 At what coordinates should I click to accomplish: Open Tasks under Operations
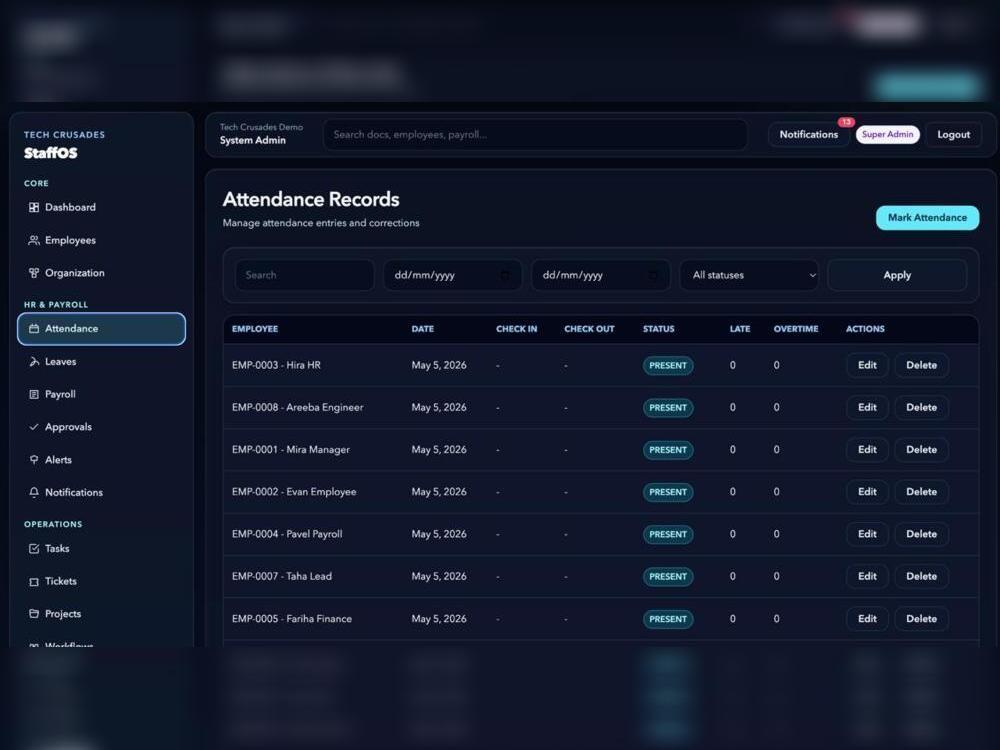[x=101, y=548]
